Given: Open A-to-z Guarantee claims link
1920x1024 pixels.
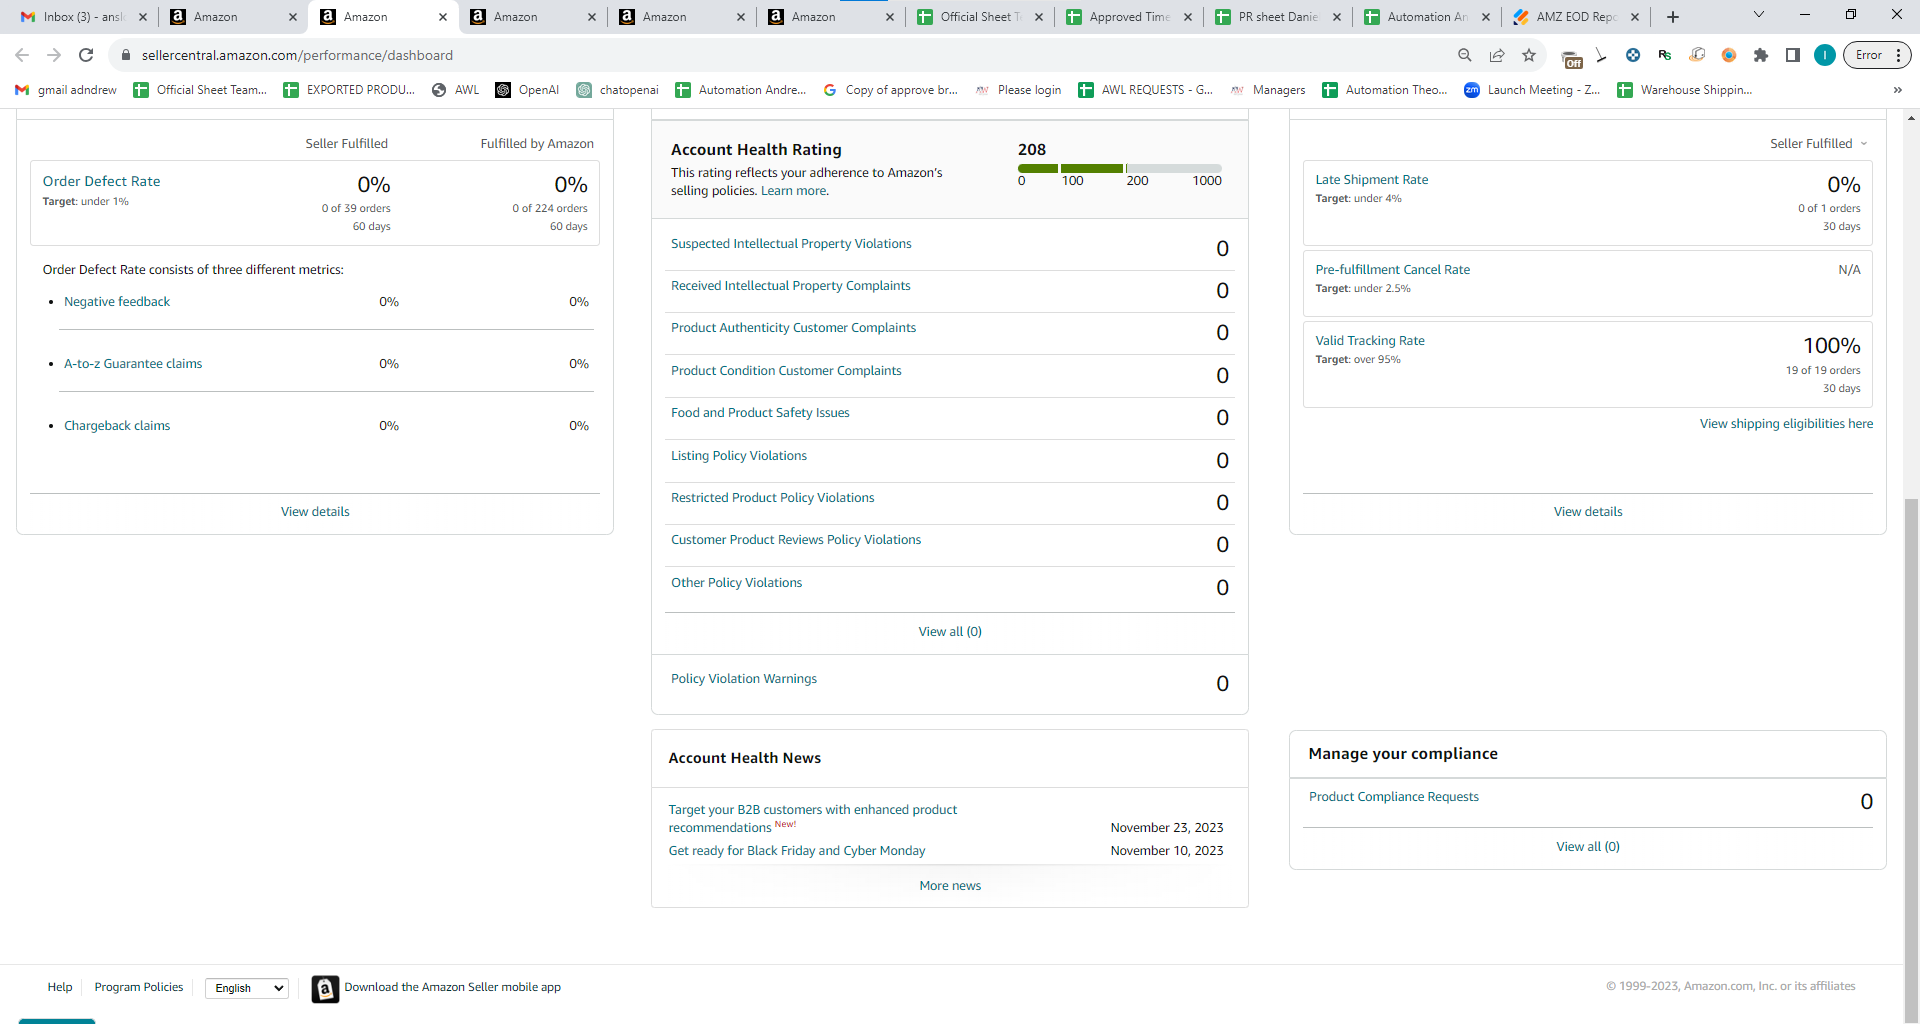Looking at the screenshot, I should pos(133,364).
